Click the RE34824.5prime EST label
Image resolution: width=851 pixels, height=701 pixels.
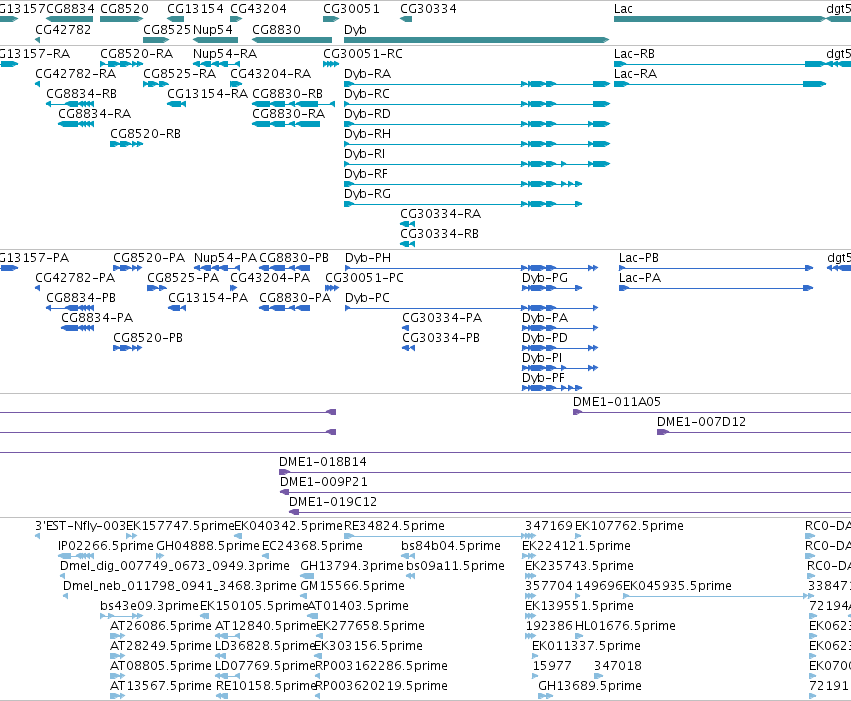[x=395, y=526]
